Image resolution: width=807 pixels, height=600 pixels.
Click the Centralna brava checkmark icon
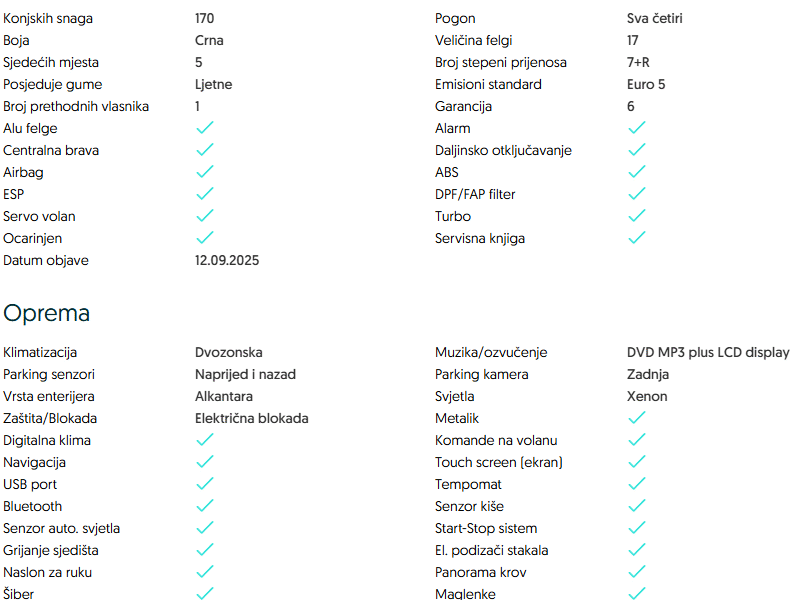coord(205,150)
